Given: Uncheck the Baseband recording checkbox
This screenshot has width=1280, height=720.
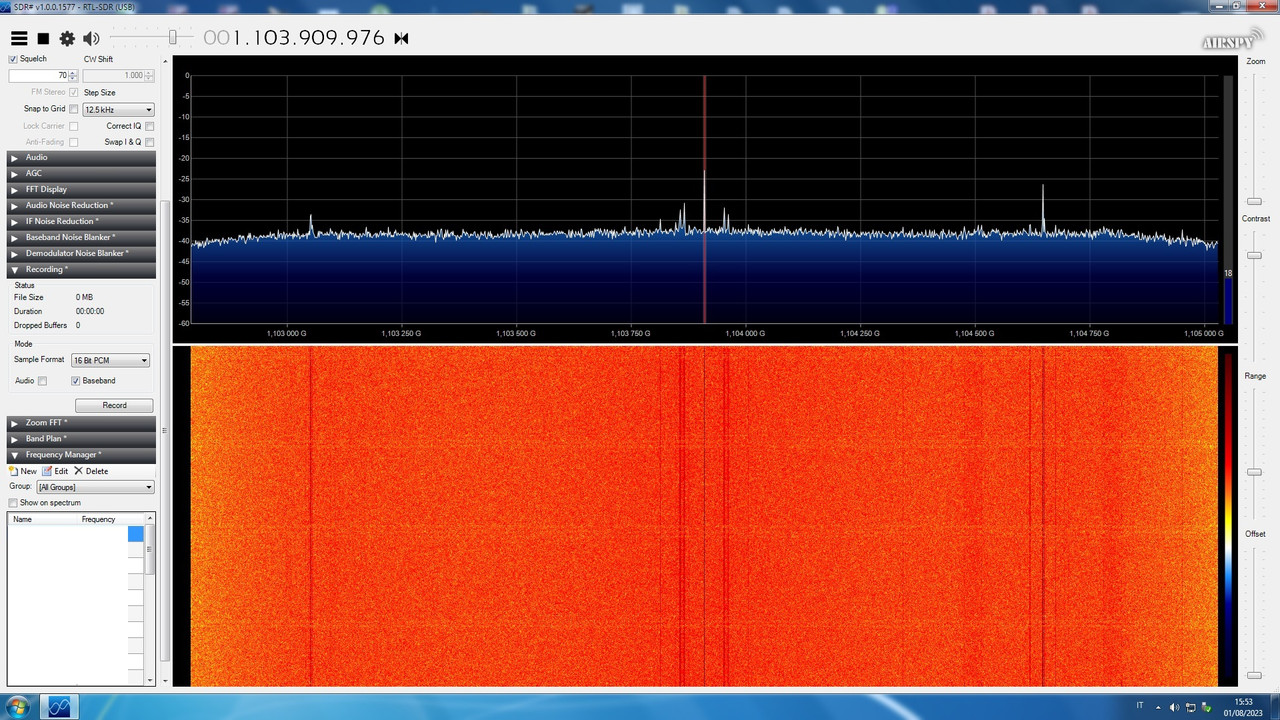Looking at the screenshot, I should point(75,381).
